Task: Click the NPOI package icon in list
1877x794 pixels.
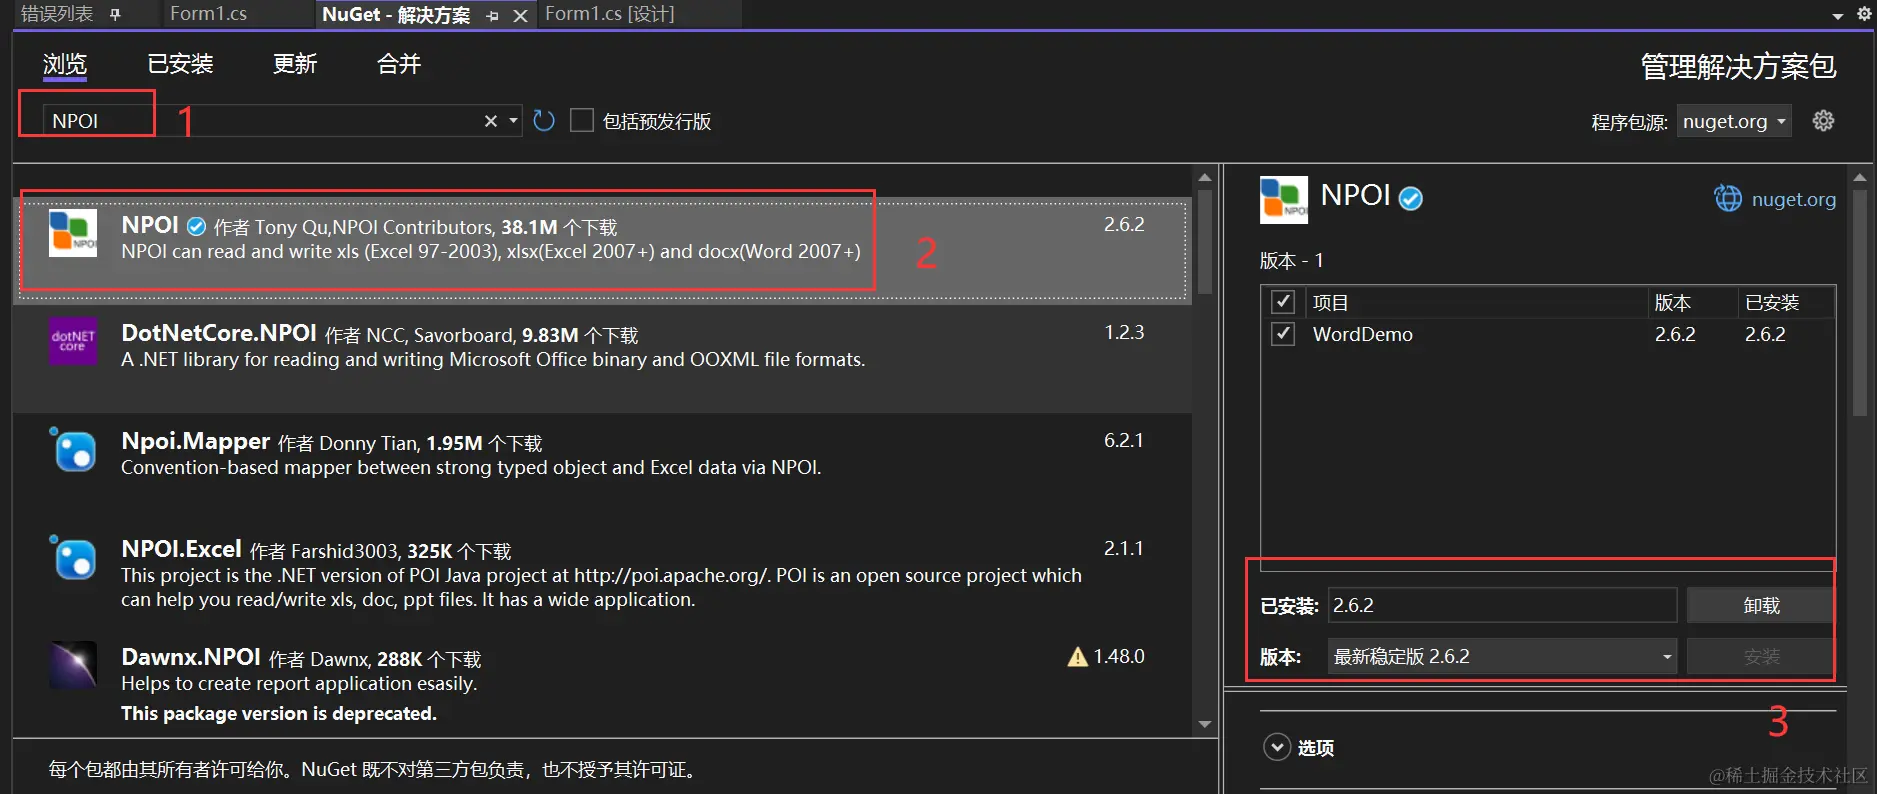Action: (73, 233)
